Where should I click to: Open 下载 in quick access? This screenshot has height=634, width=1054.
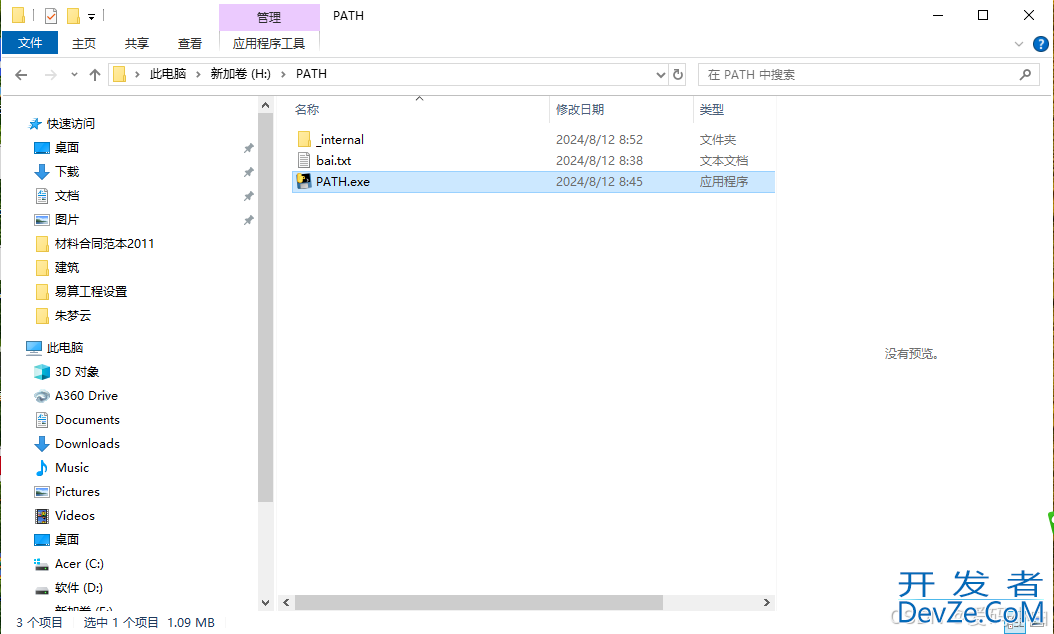point(67,172)
